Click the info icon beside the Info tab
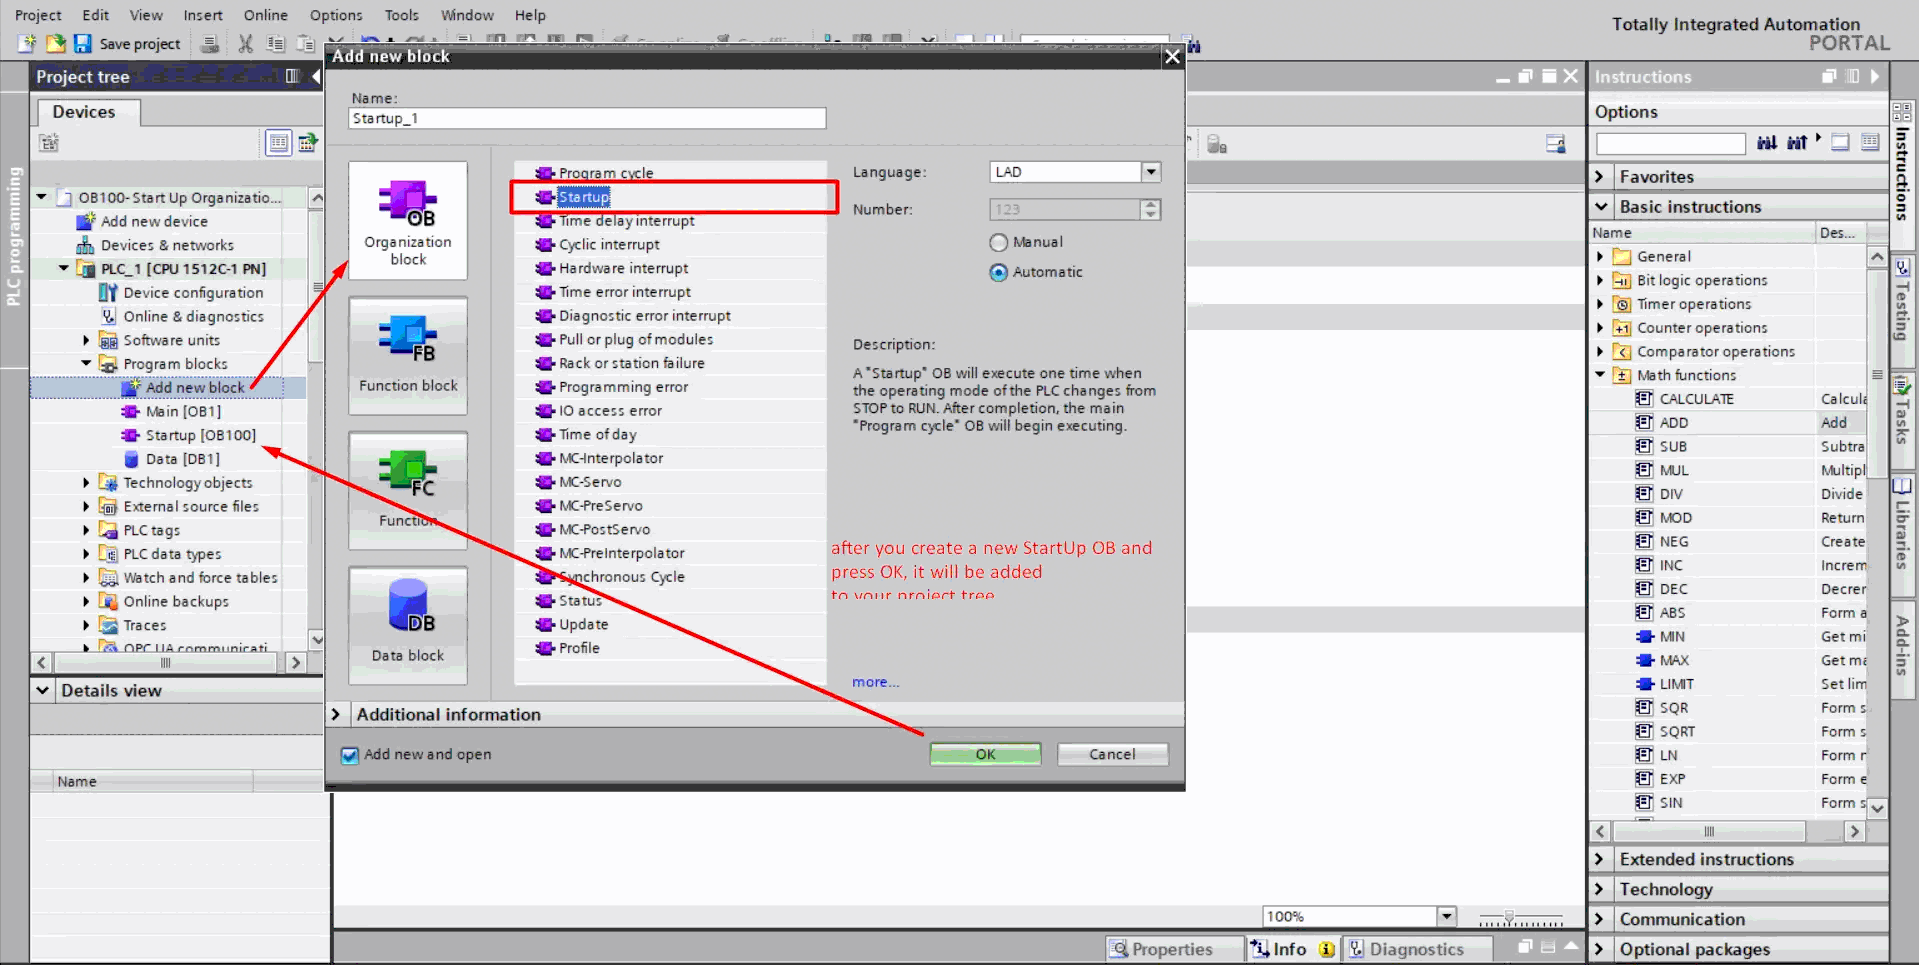This screenshot has height=965, width=1919. (1327, 949)
